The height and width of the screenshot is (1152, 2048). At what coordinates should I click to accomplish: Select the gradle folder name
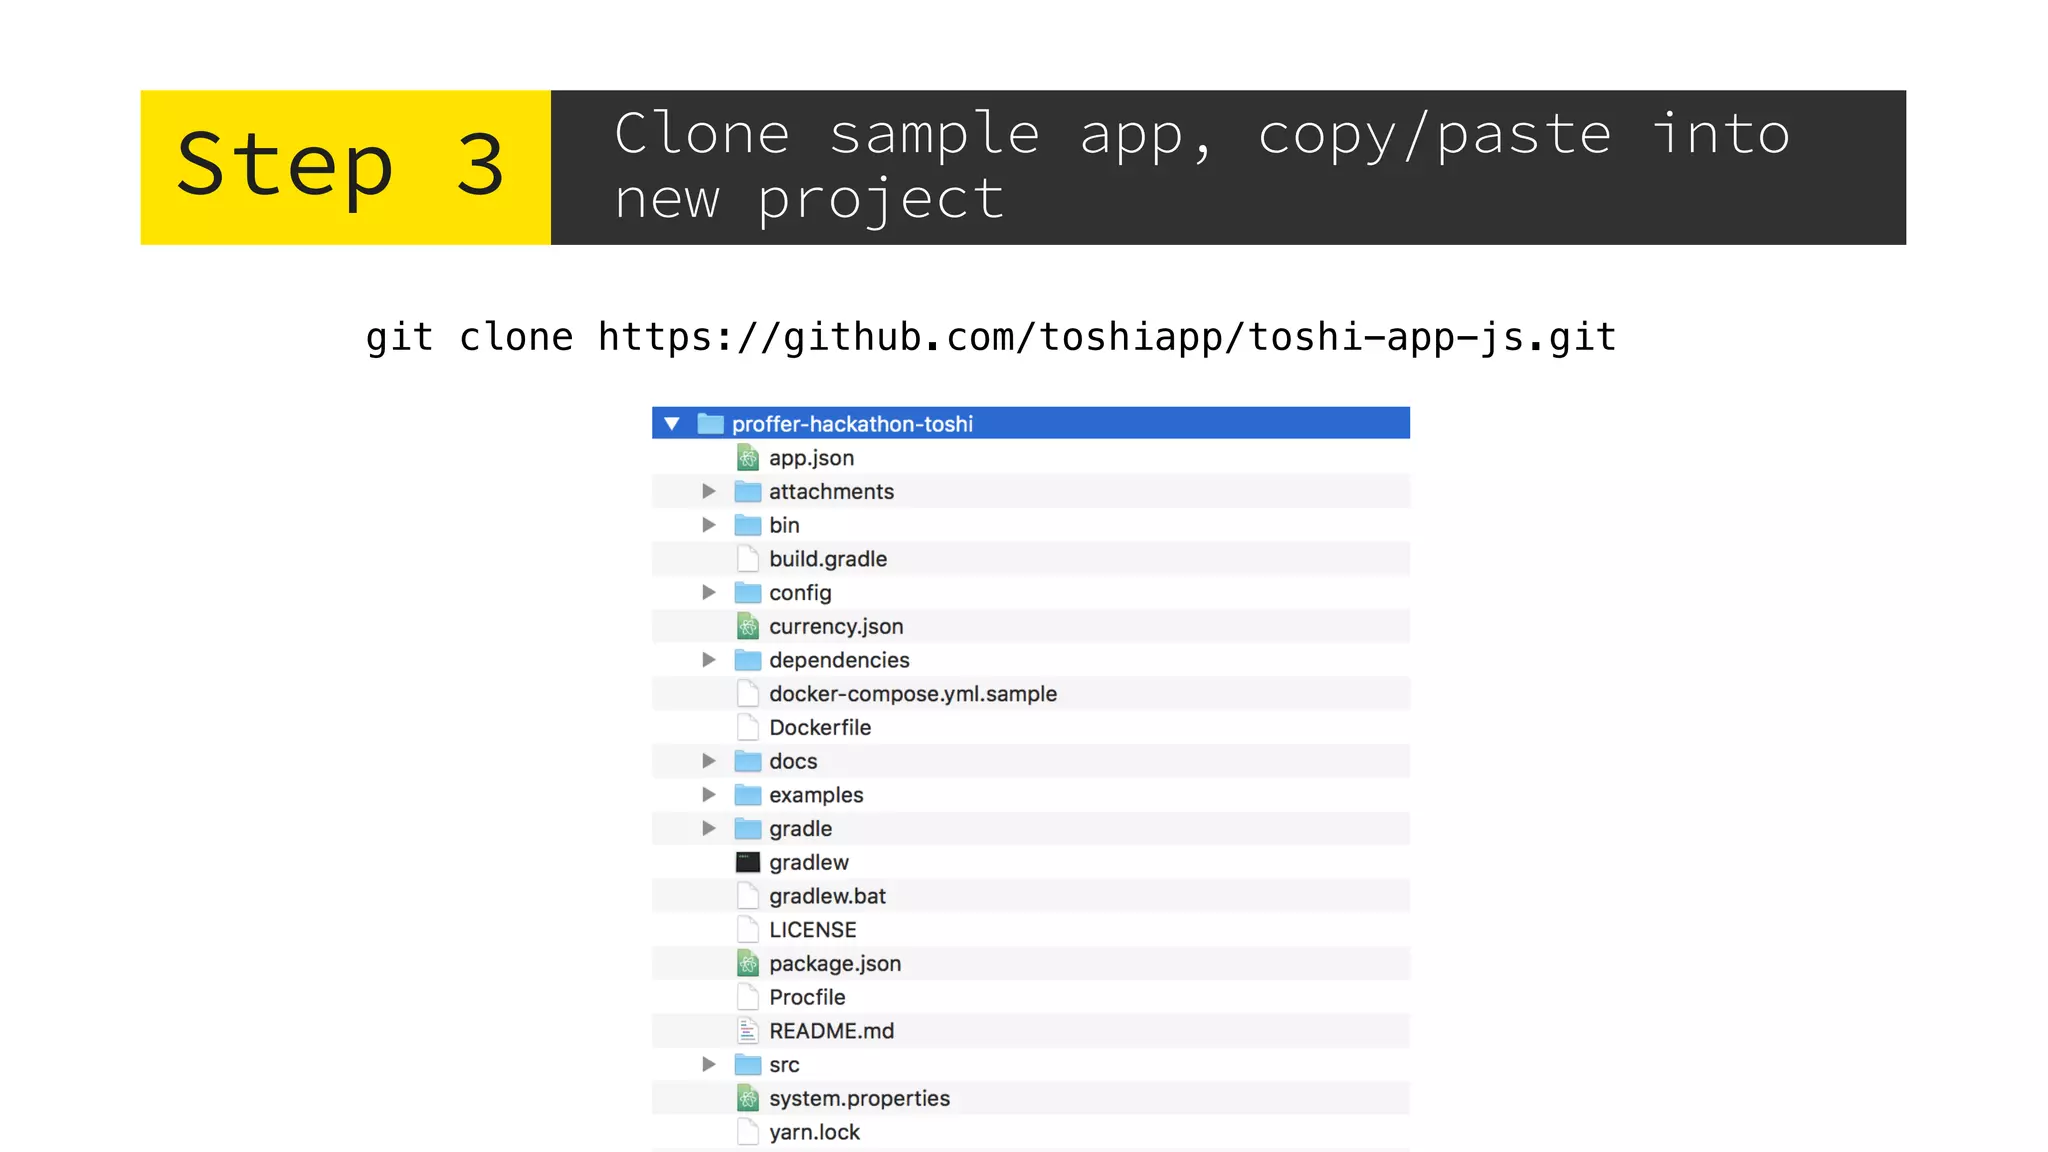click(800, 830)
